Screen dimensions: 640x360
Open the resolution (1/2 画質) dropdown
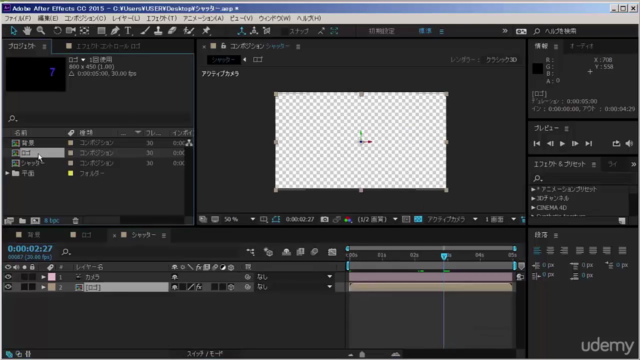tap(377, 220)
